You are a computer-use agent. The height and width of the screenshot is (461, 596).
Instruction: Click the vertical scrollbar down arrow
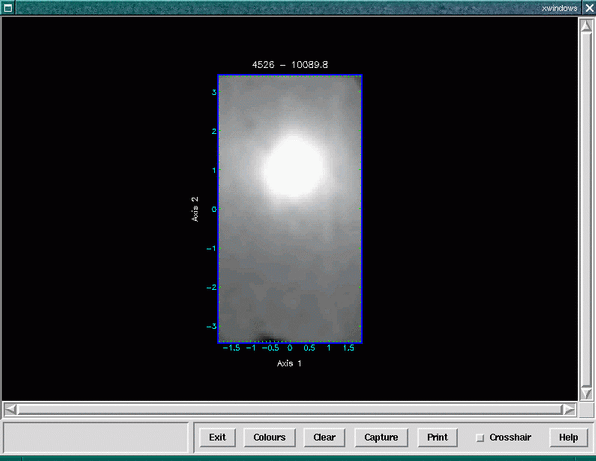pos(586,393)
